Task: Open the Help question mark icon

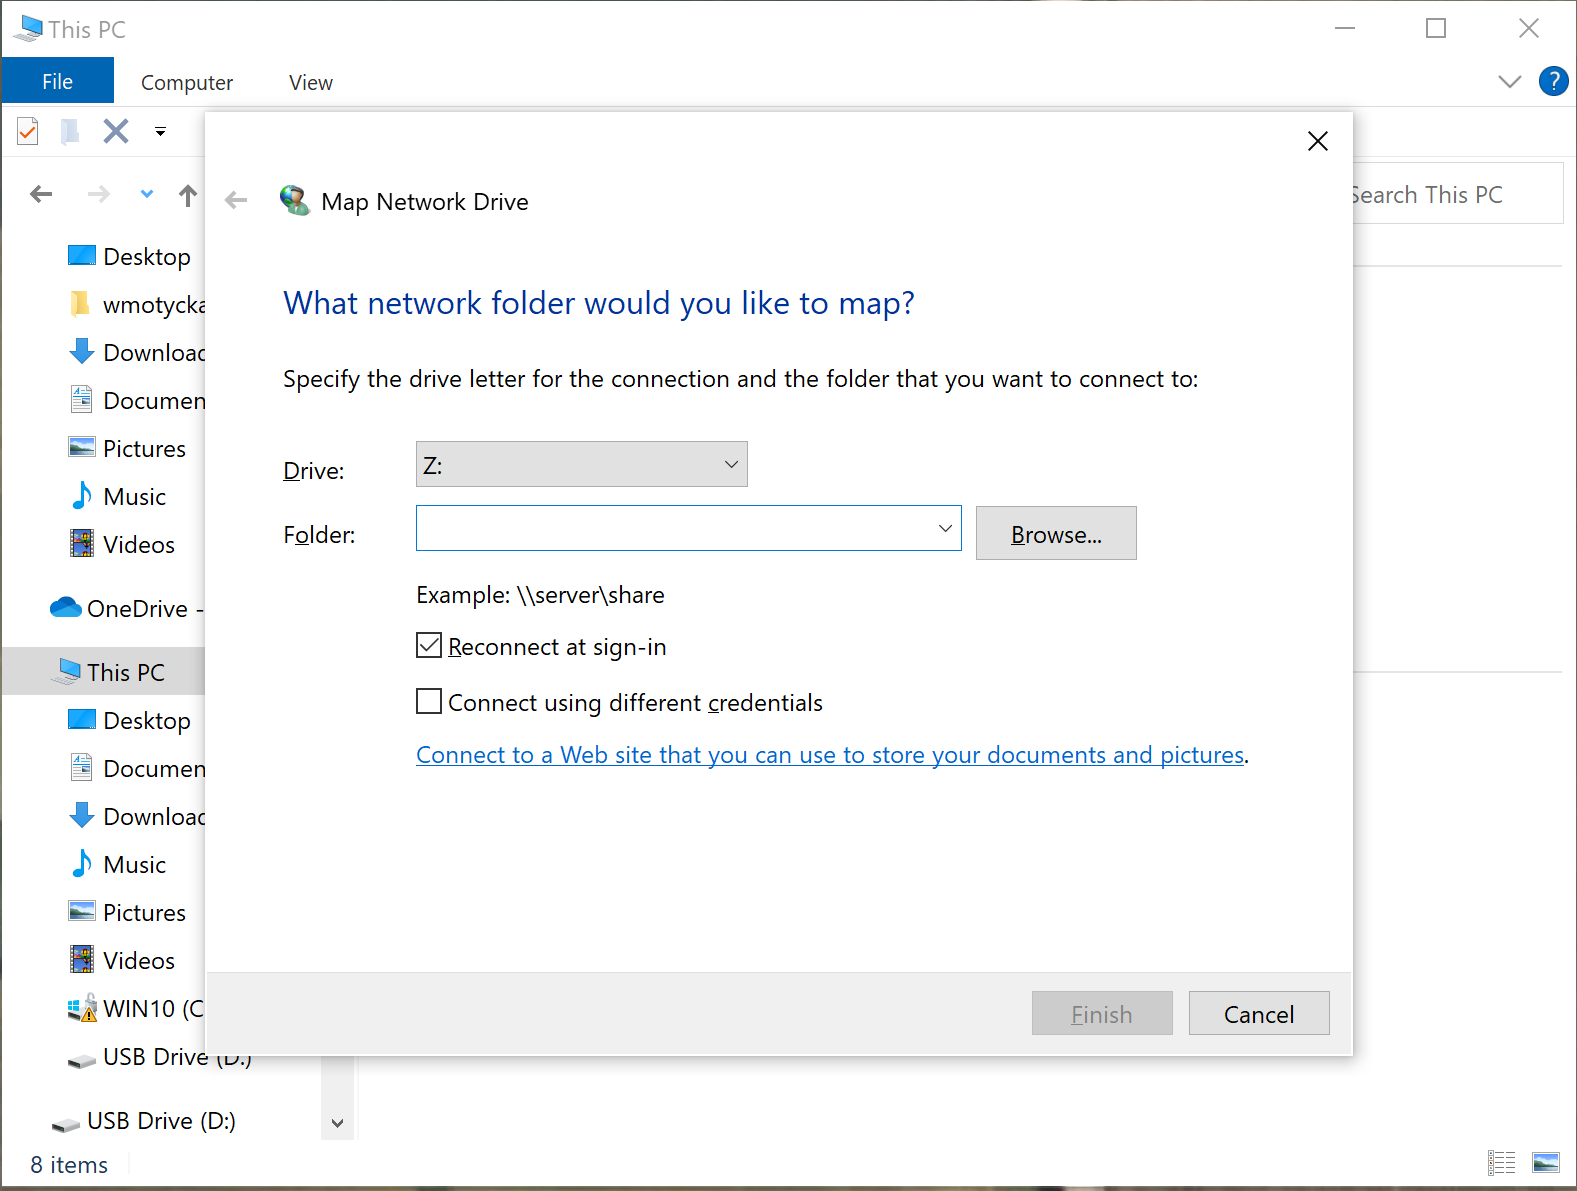Action: point(1553,81)
